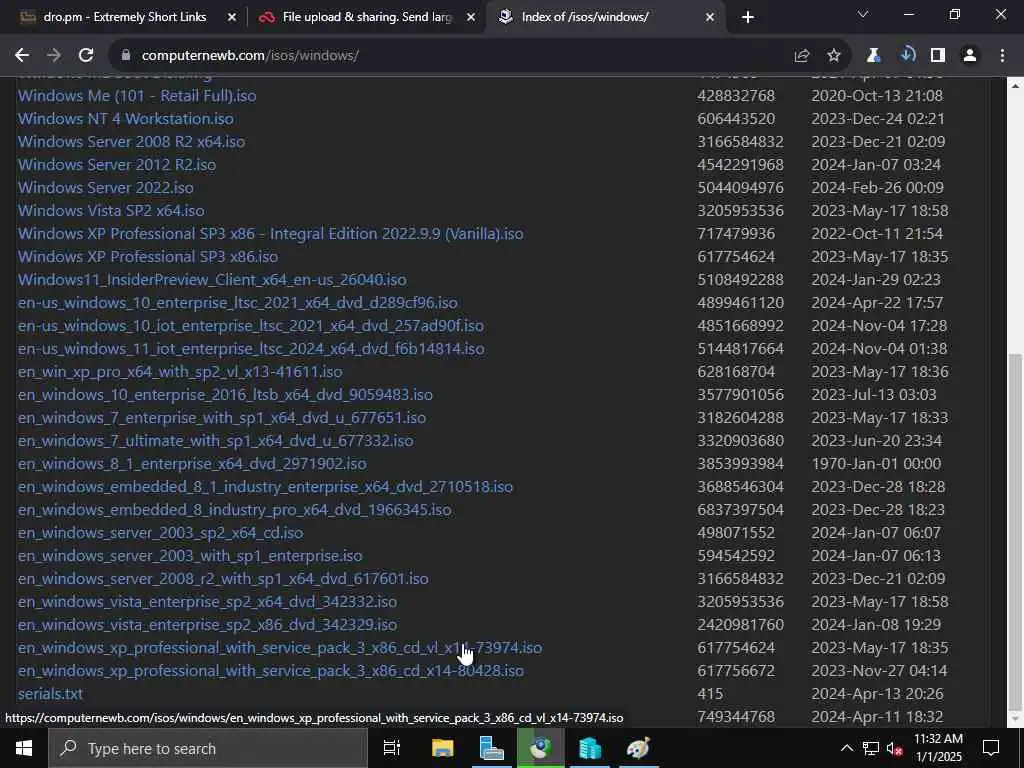This screenshot has height=768, width=1024.
Task: Download Windows NT 4 Workstation.iso
Action: click(x=125, y=119)
